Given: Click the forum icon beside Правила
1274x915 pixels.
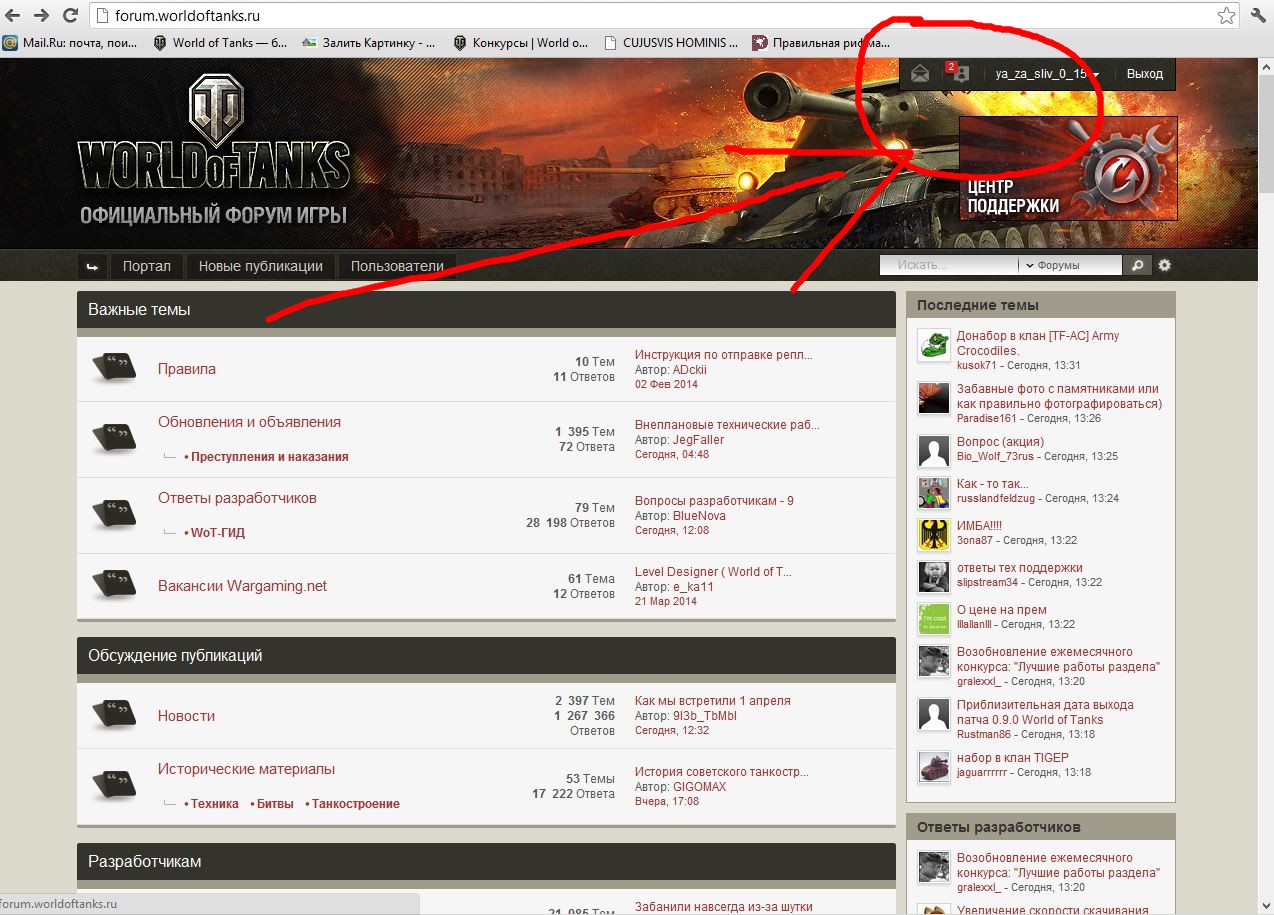Looking at the screenshot, I should tap(114, 367).
